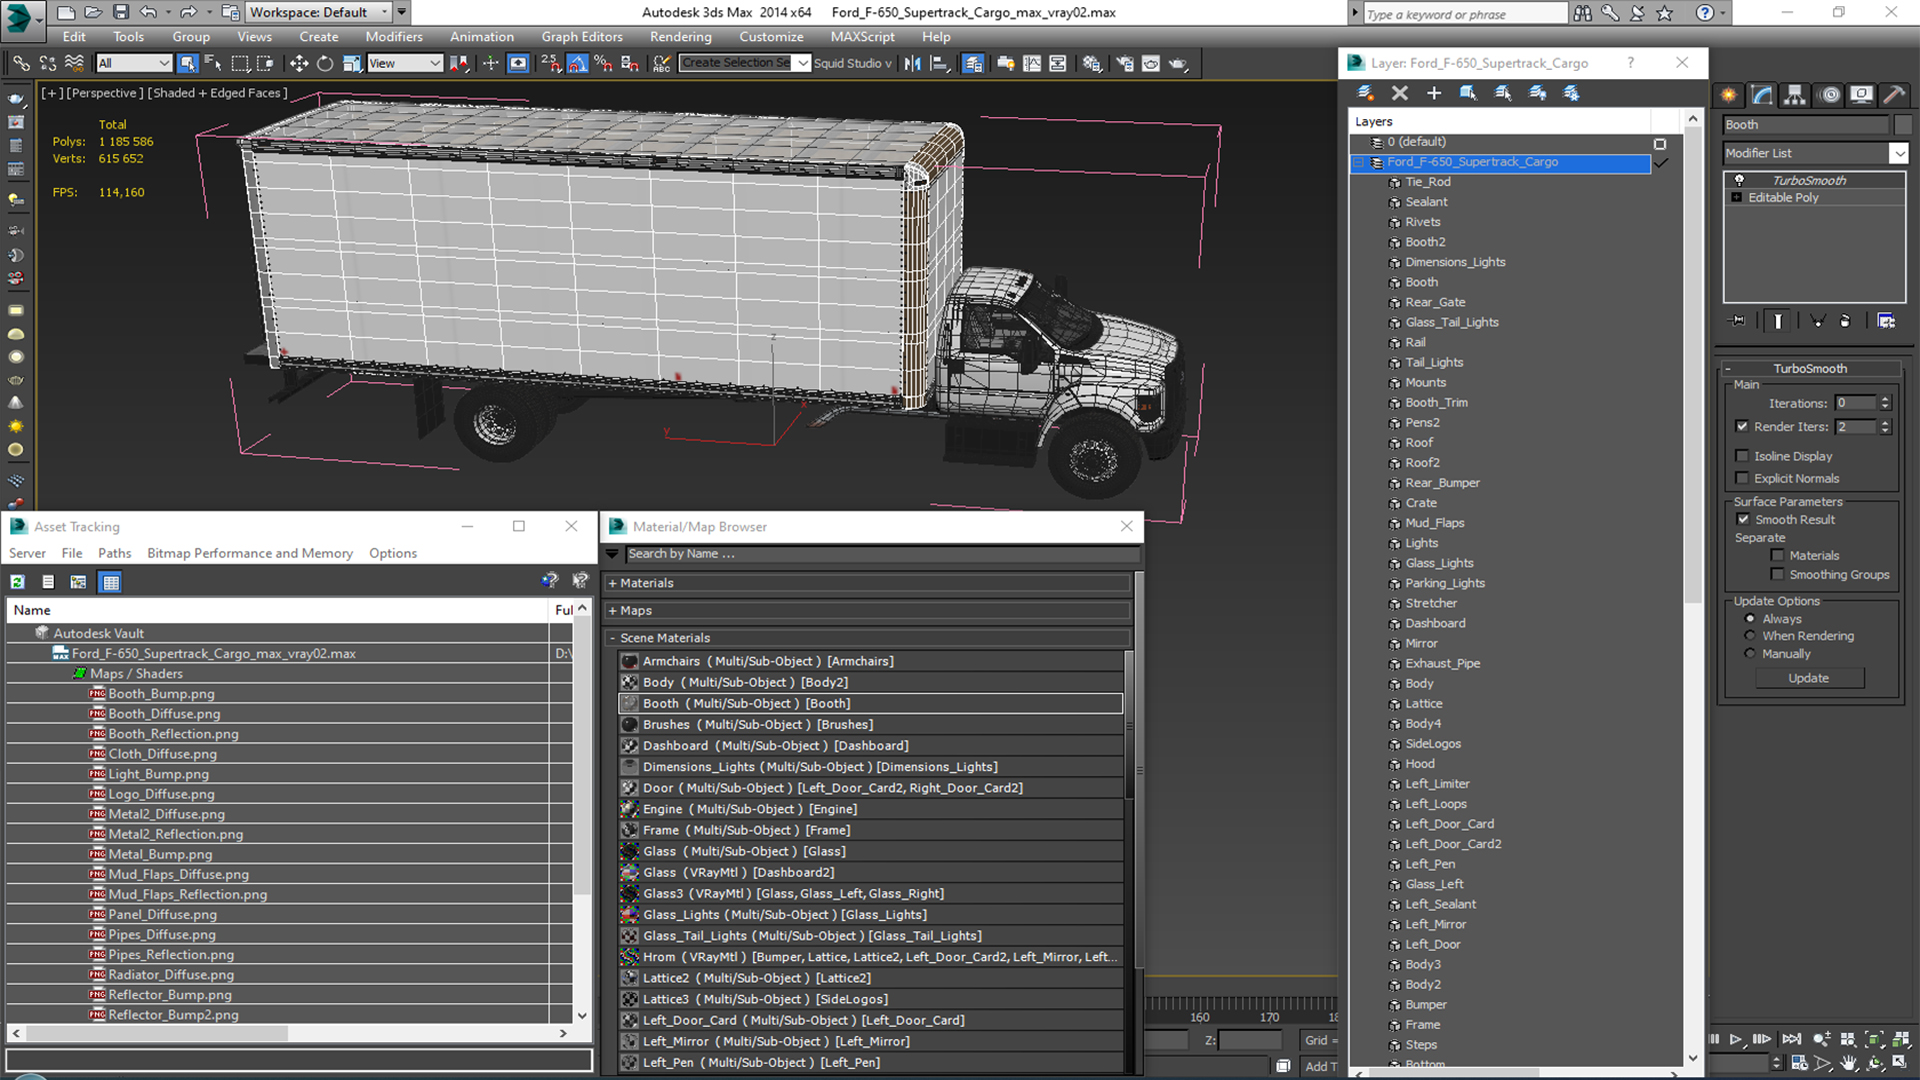Click Remove Modifier trash icon
Image resolution: width=1920 pixels, height=1080 pixels.
pos(1845,321)
